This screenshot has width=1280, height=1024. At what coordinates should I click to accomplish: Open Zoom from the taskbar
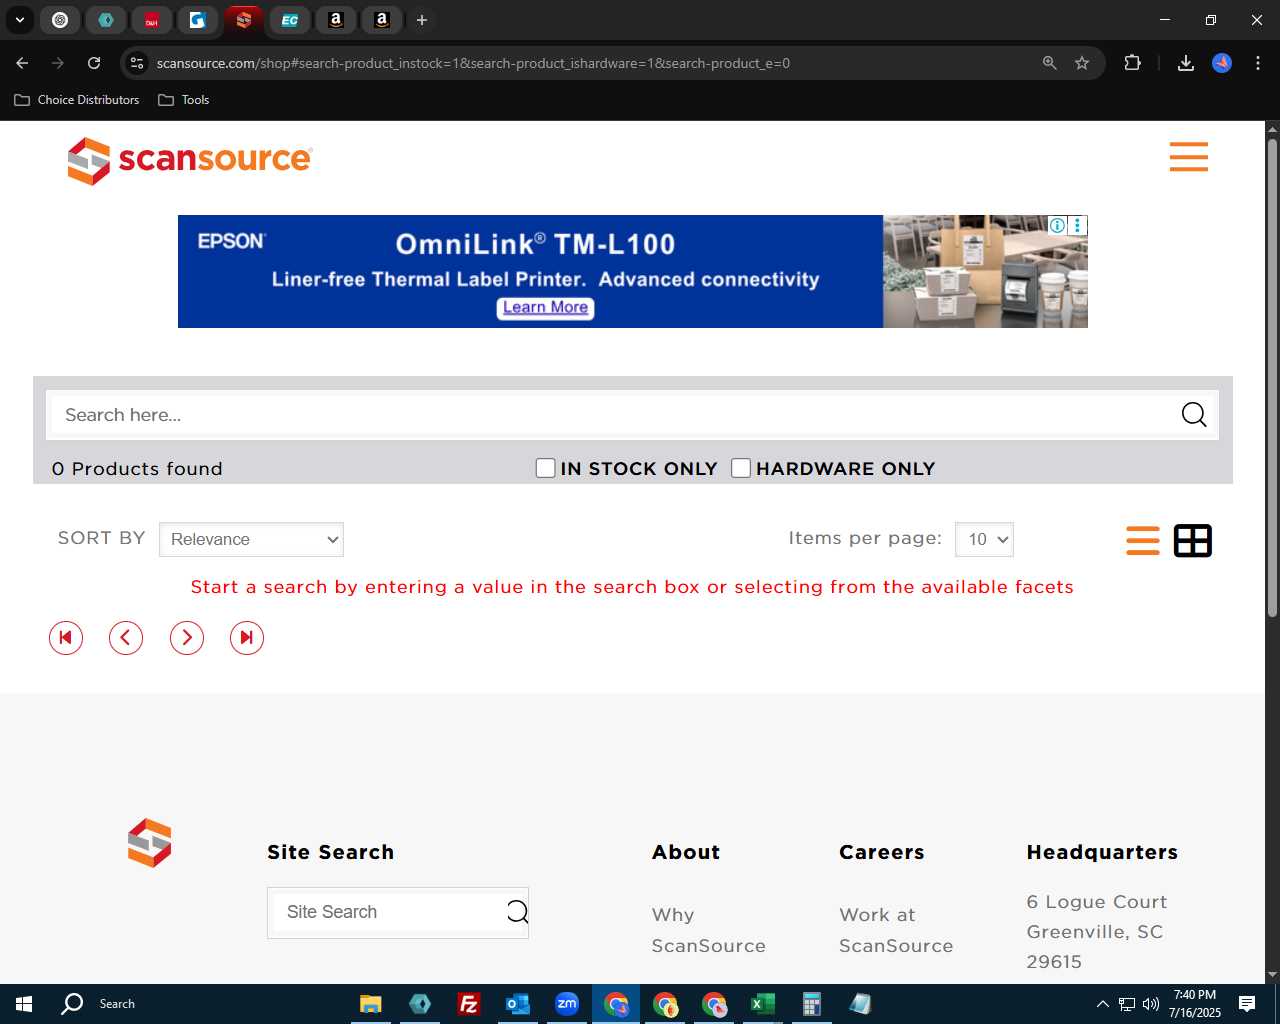point(567,1004)
